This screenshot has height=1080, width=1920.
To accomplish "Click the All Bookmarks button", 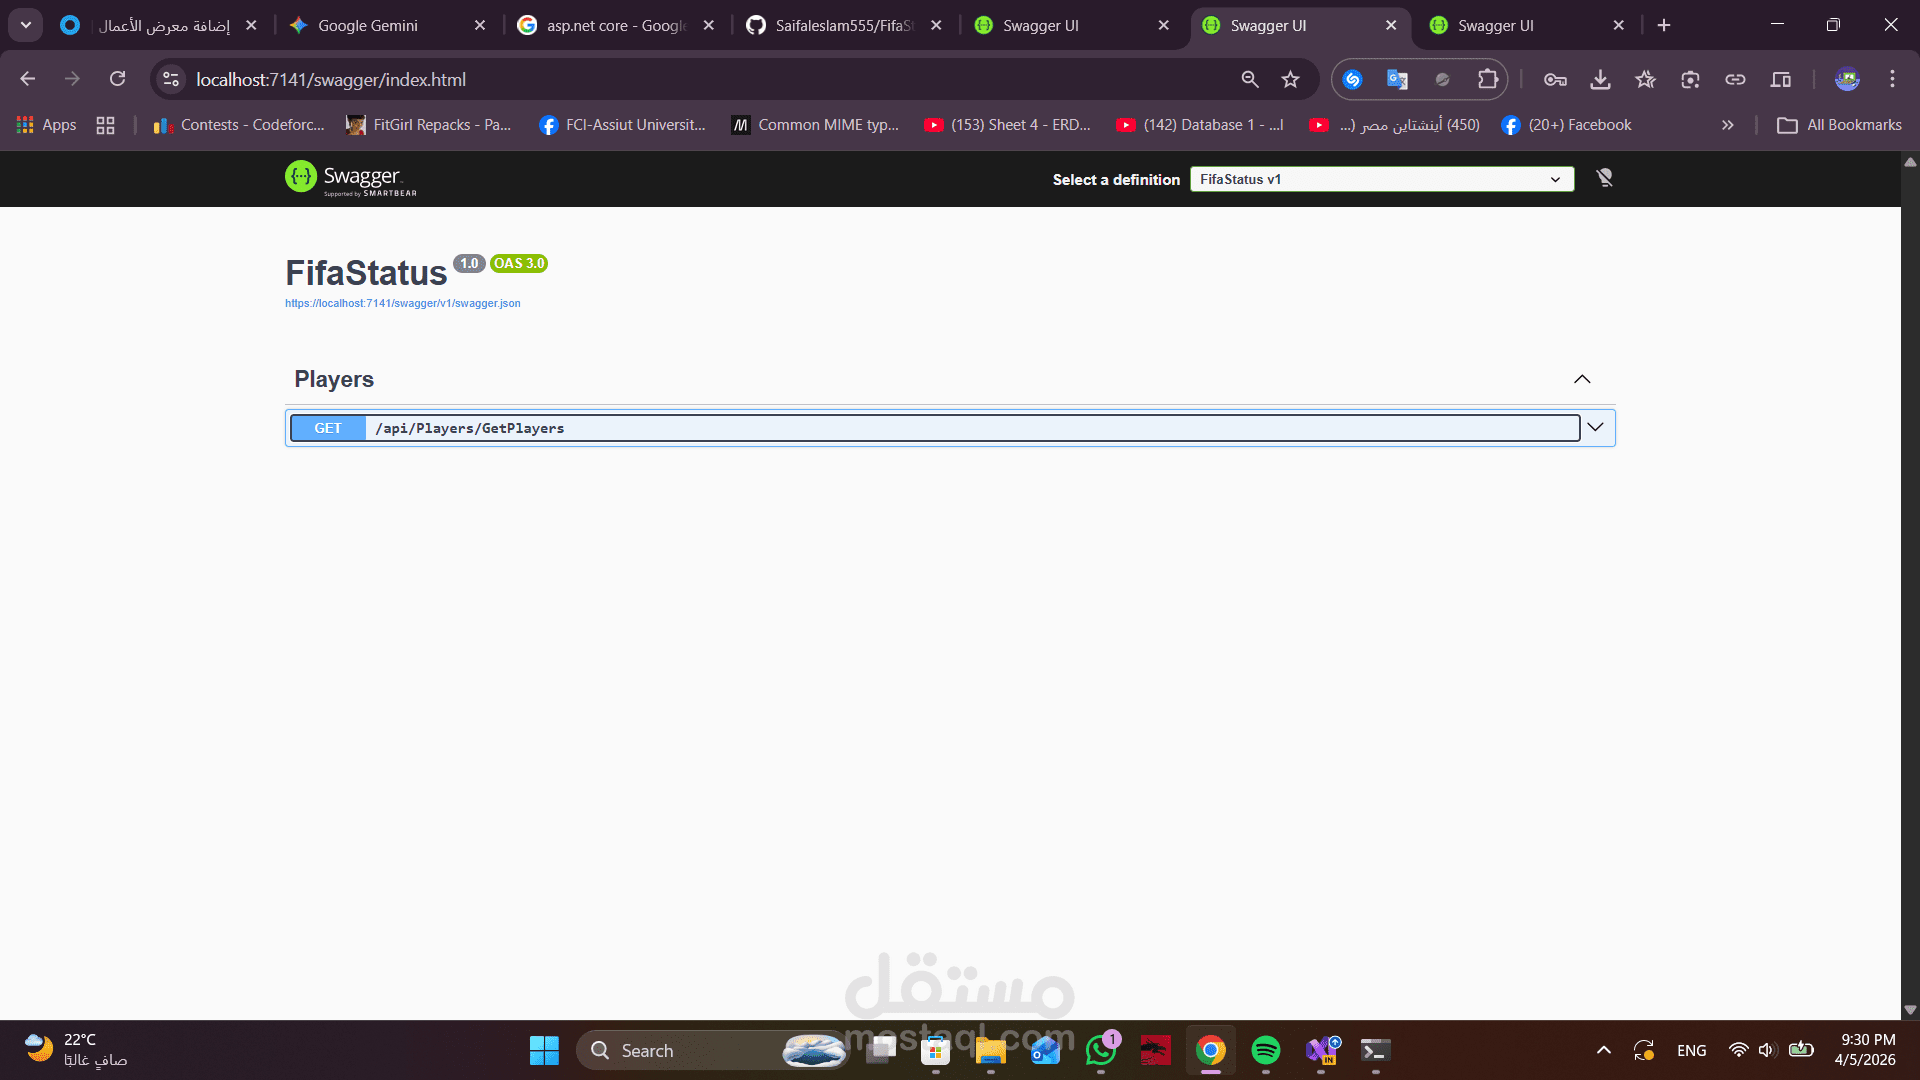I will click(x=1839, y=124).
